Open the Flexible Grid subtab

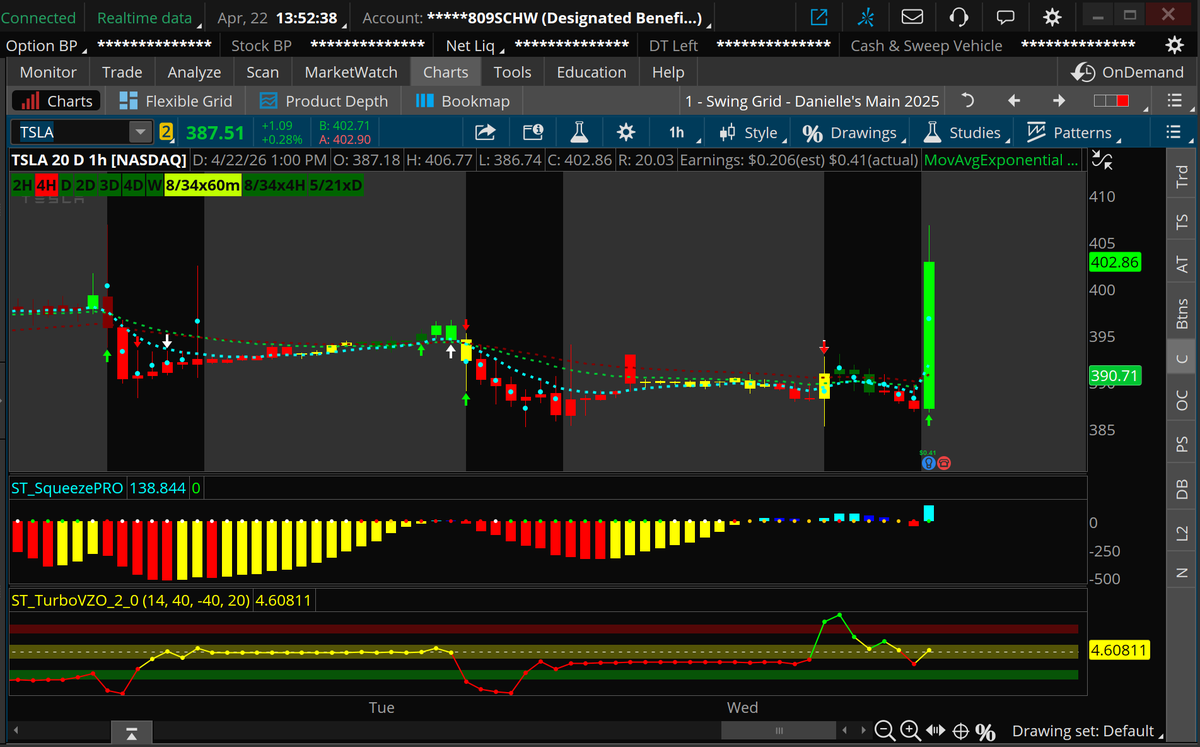point(176,101)
